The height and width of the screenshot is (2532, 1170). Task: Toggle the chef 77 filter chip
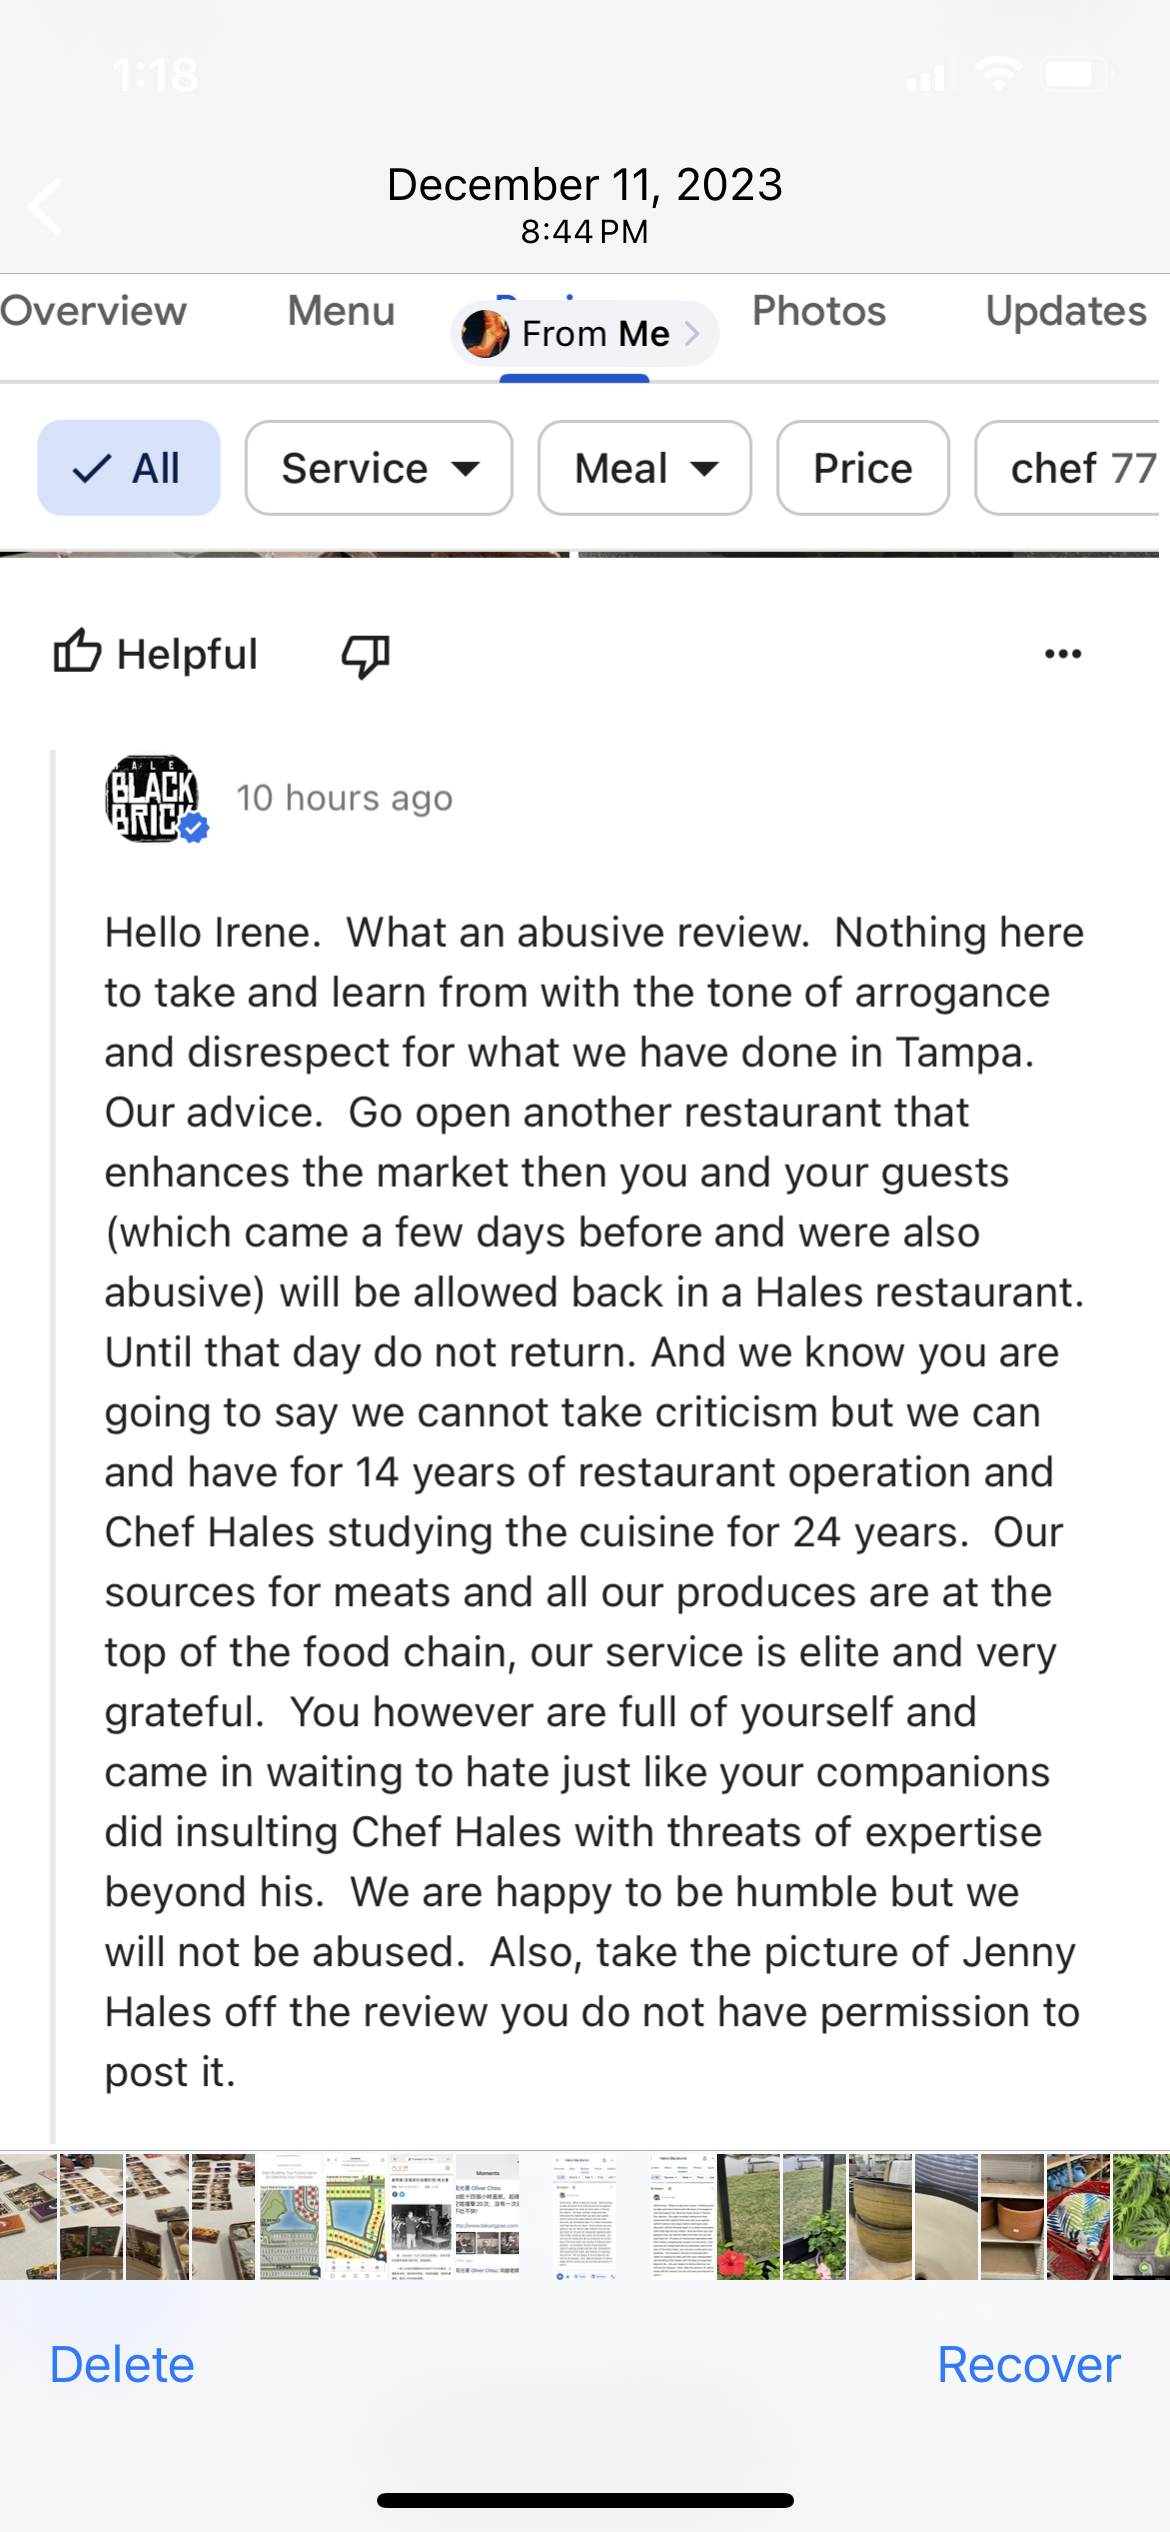[x=1070, y=468]
